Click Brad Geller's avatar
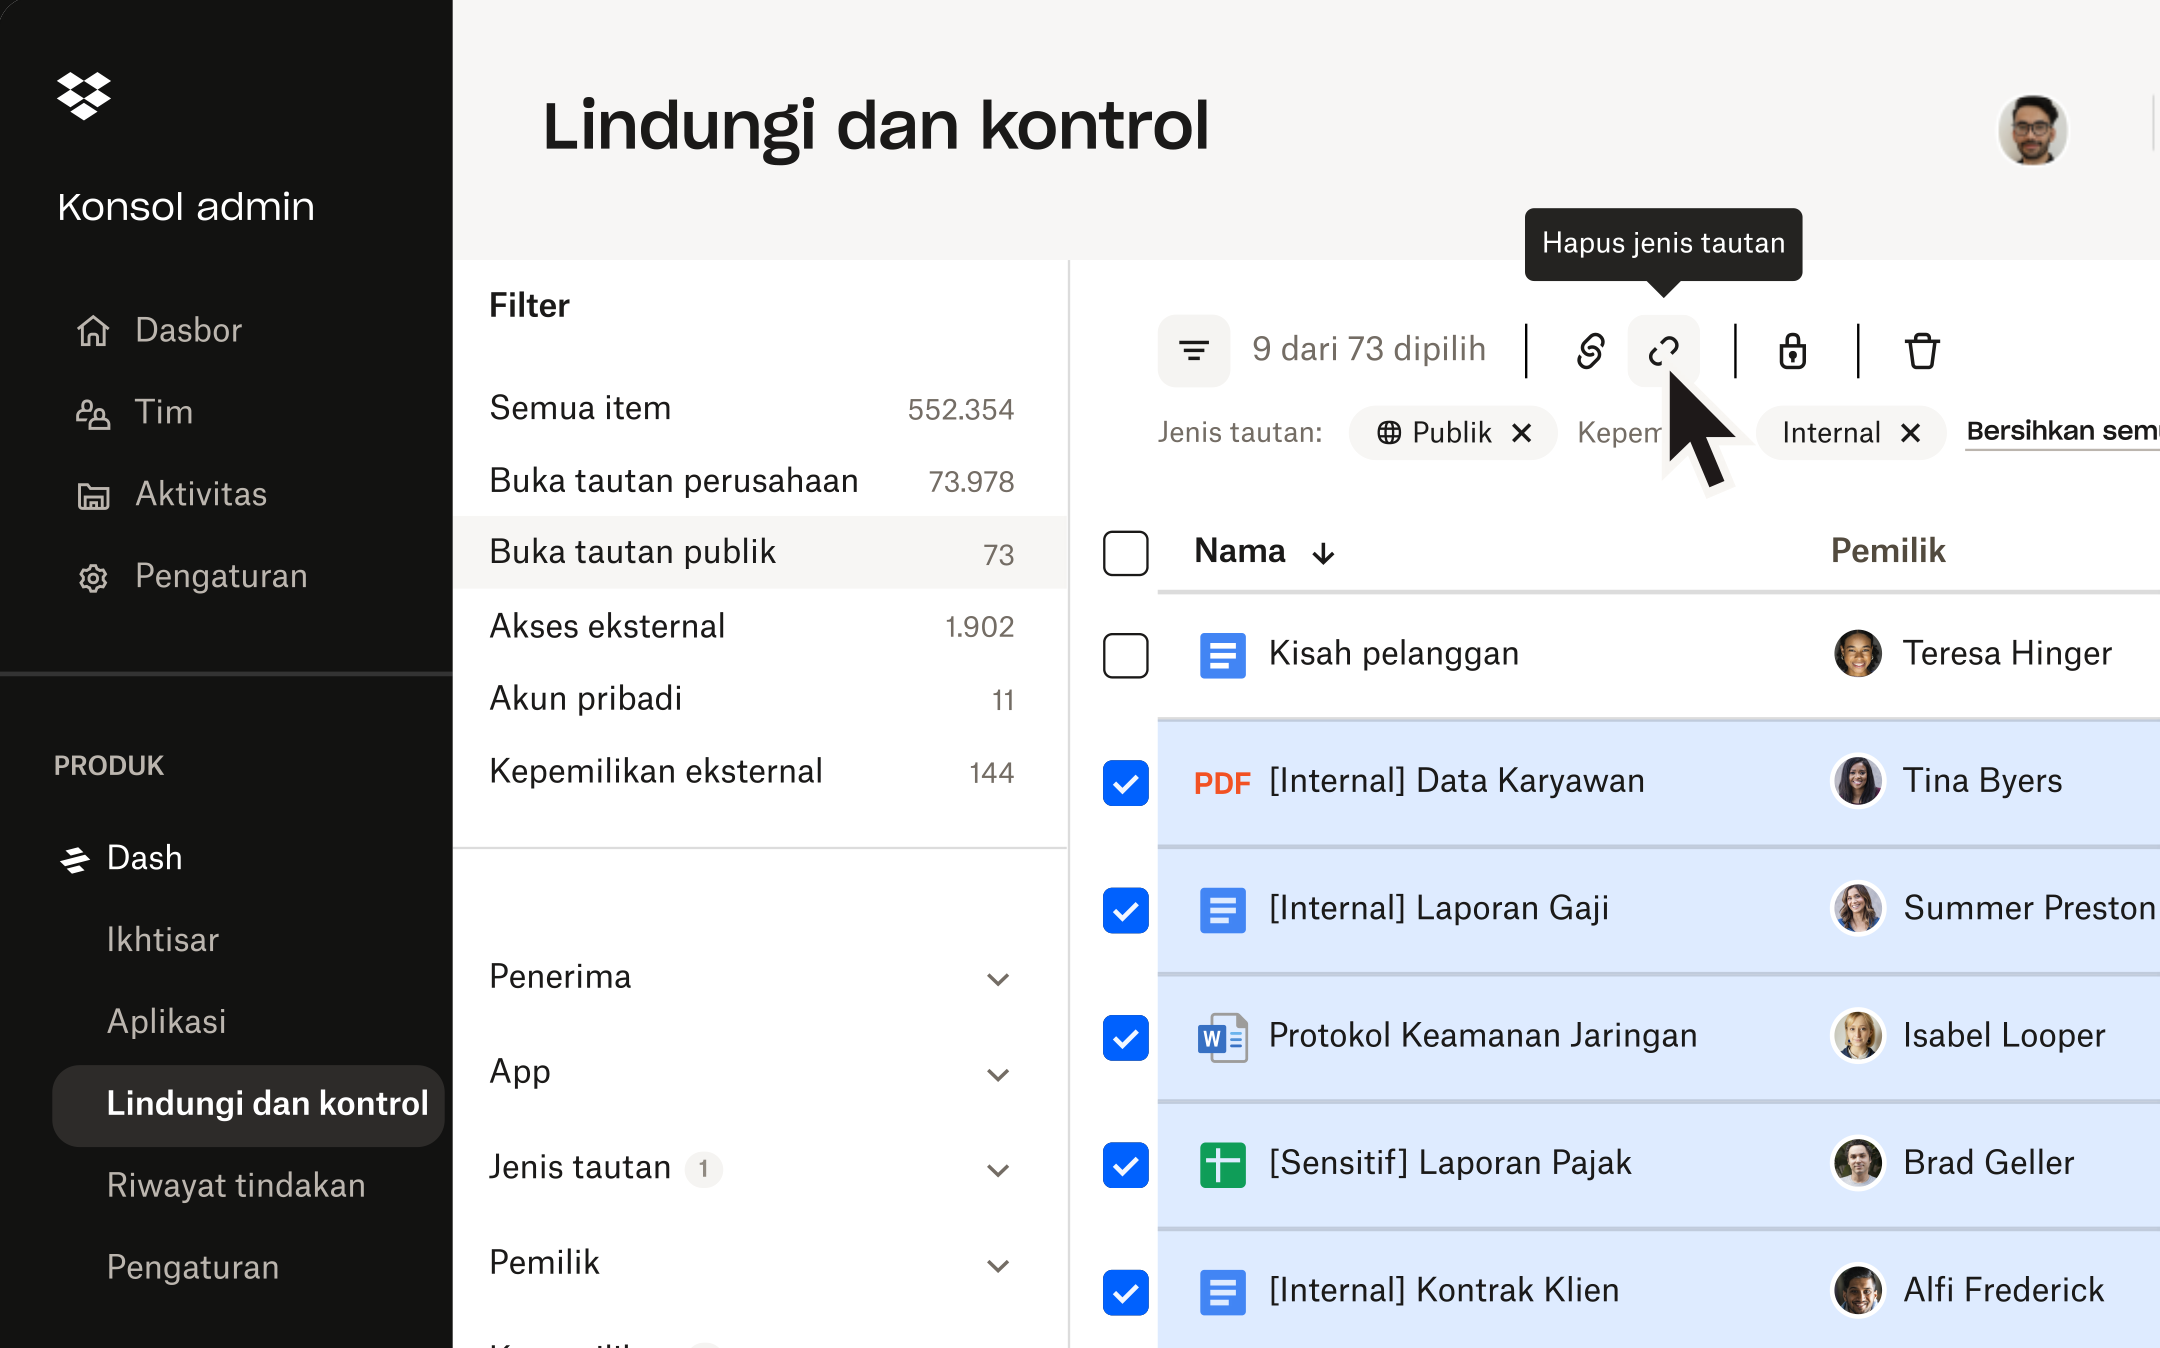Image resolution: width=2160 pixels, height=1348 pixels. (x=1858, y=1163)
